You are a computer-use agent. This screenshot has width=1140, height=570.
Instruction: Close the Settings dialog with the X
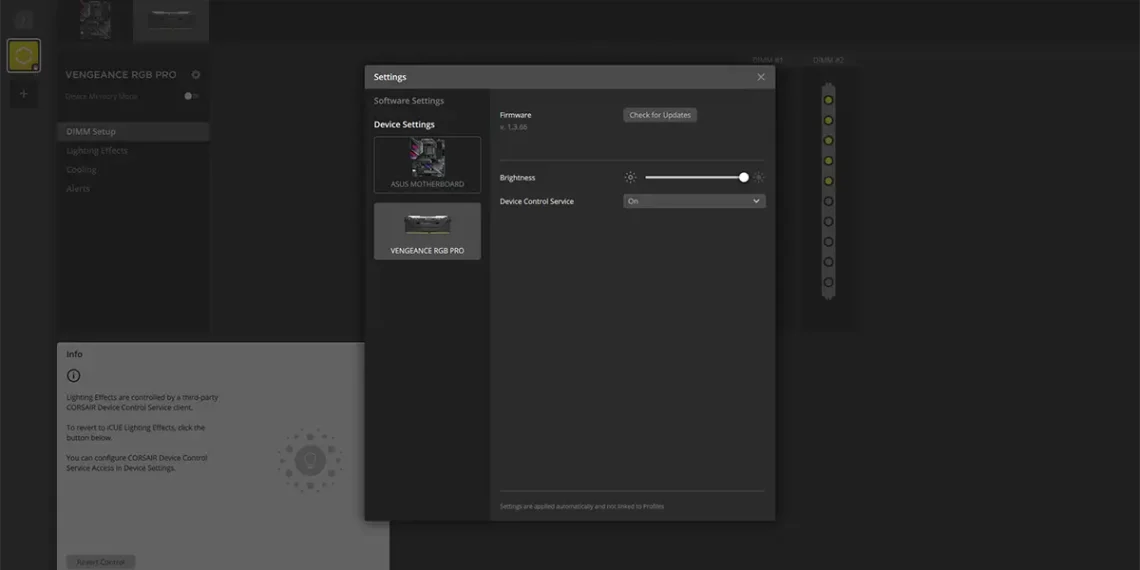pos(760,77)
